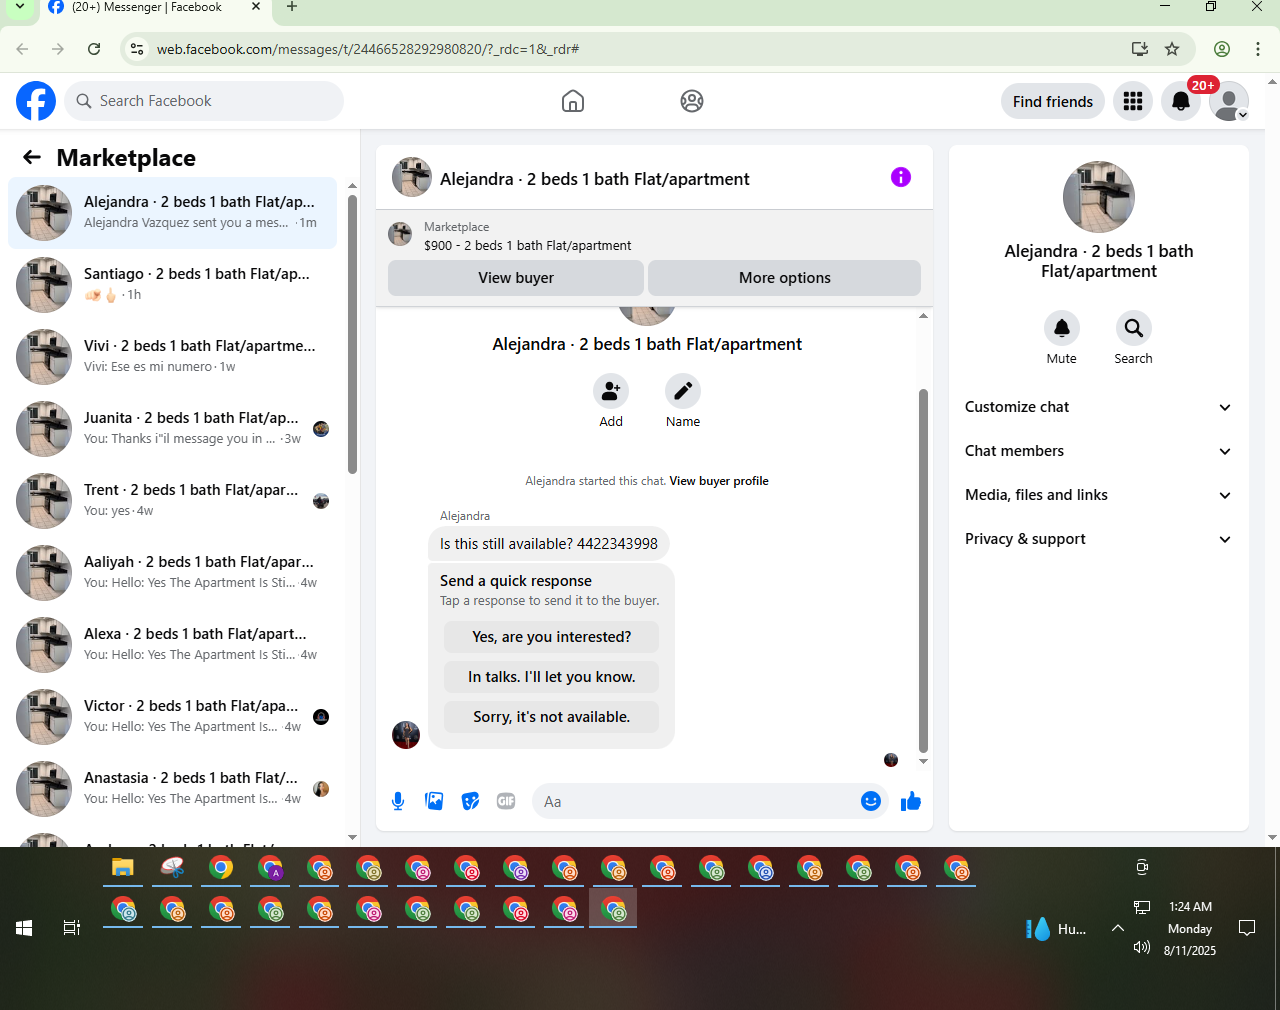The width and height of the screenshot is (1280, 1010).
Task: Mute this conversation bell toggle
Action: pyautogui.click(x=1062, y=328)
